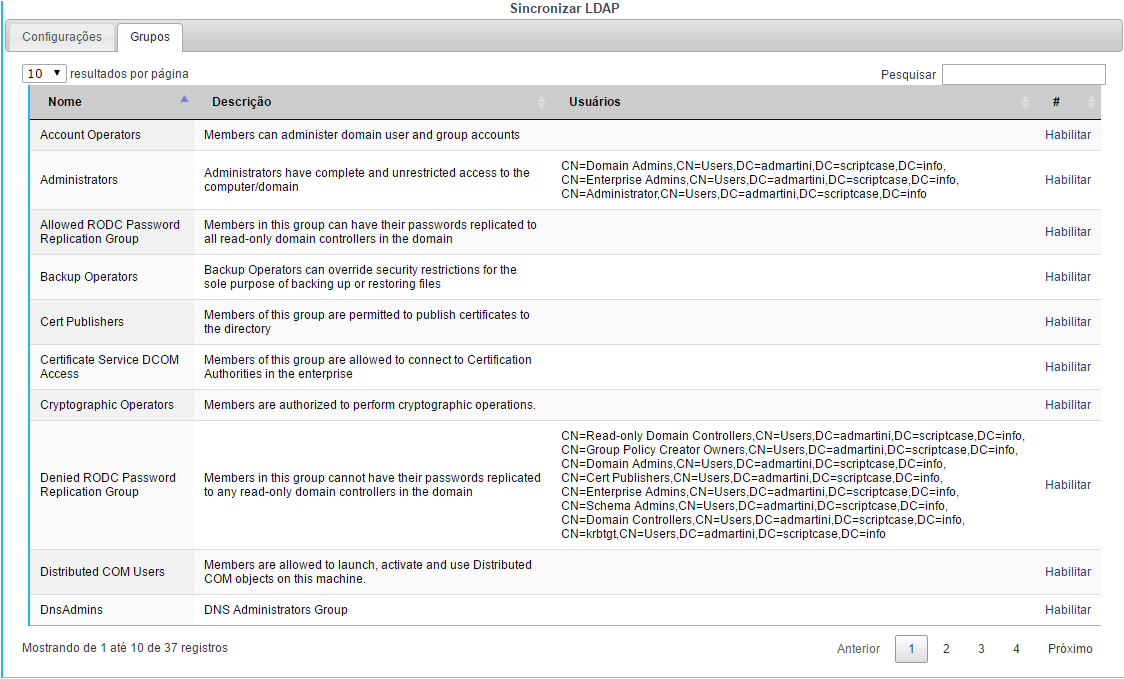Enable the Administrators group

pyautogui.click(x=1067, y=180)
